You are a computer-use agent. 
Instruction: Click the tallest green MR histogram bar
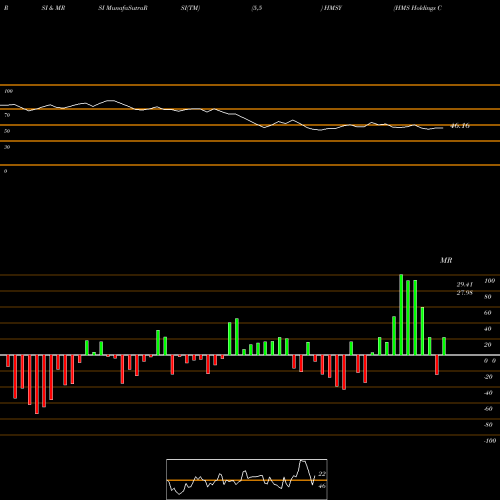pos(401,315)
